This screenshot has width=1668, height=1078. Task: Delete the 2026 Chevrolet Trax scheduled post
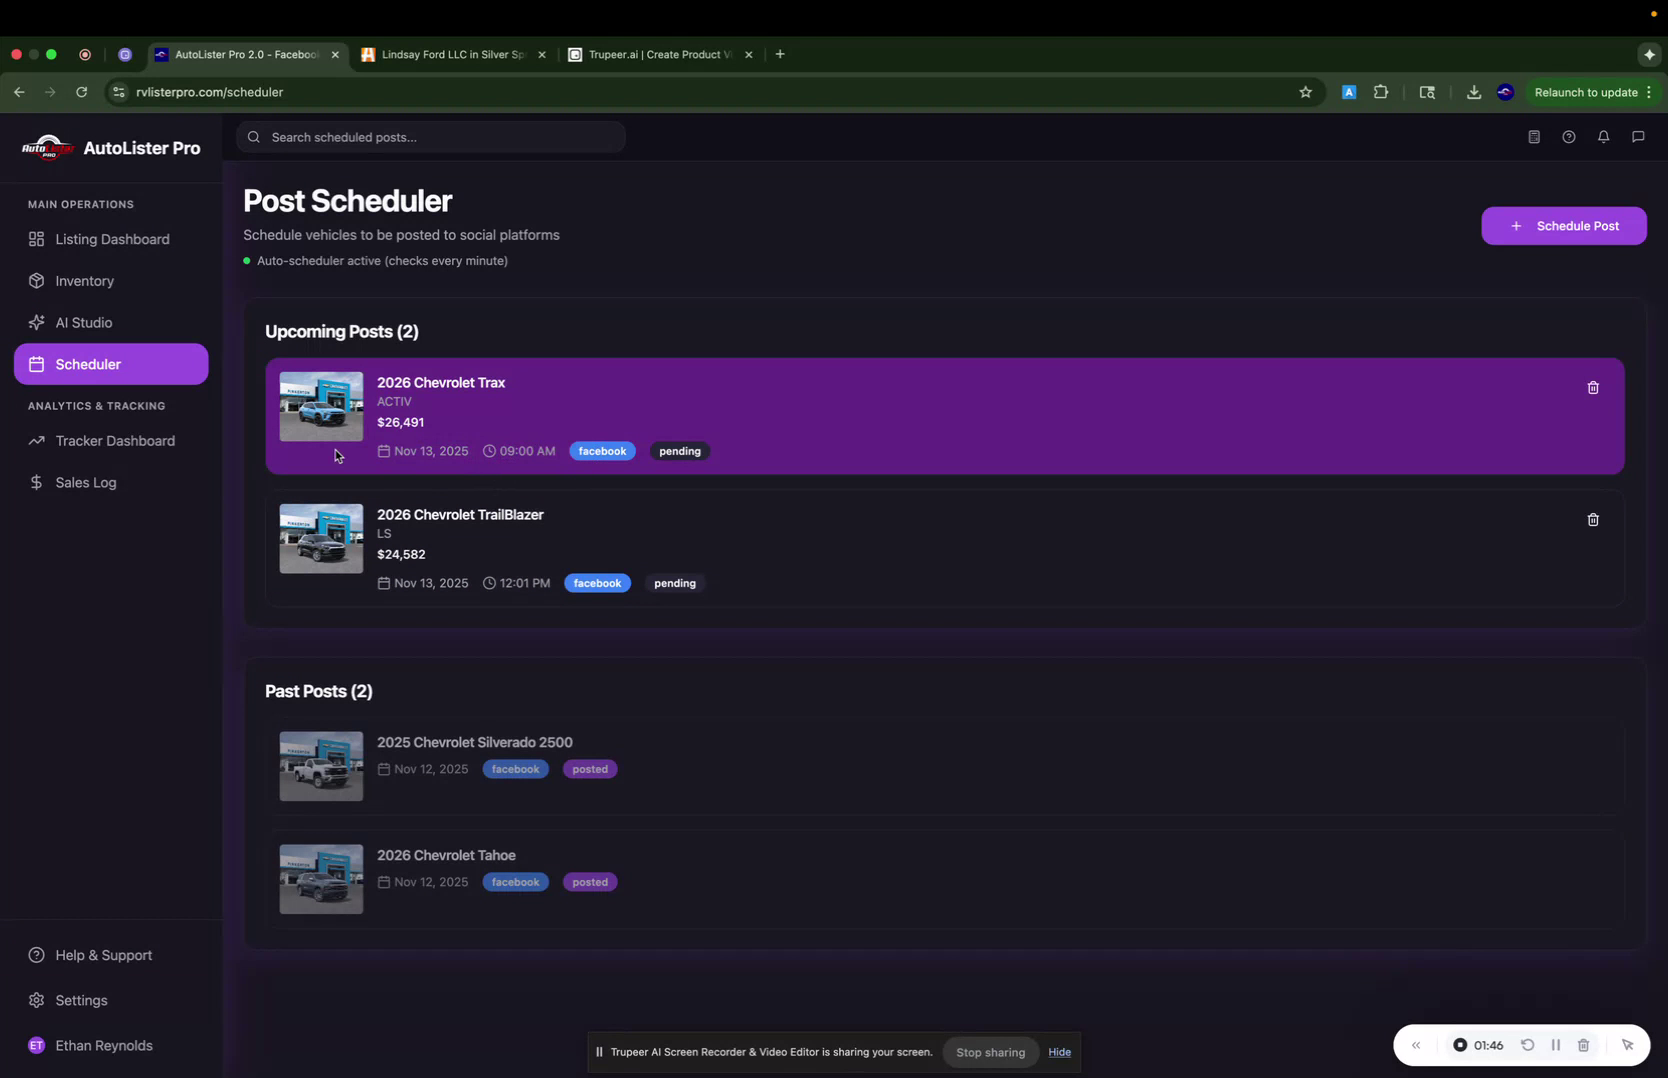click(x=1593, y=388)
